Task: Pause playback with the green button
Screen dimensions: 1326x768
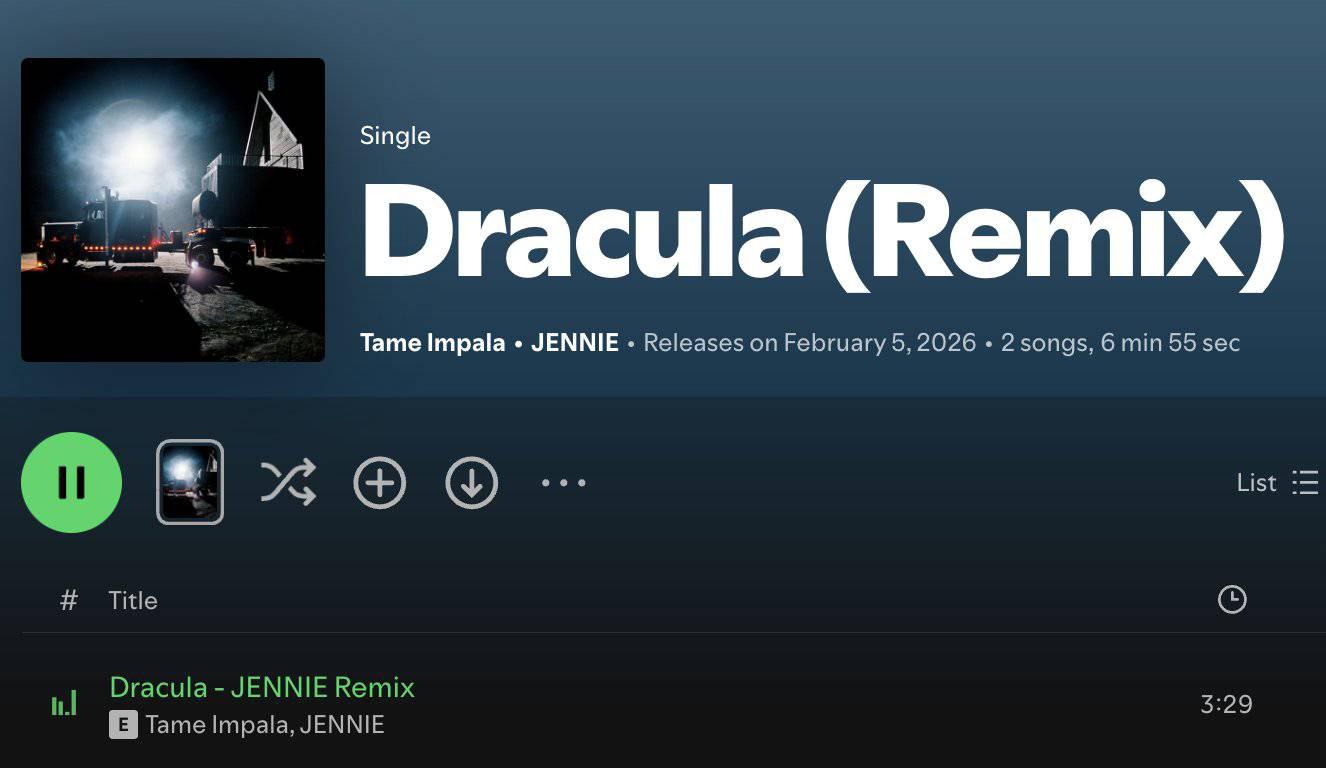Action: [71, 483]
